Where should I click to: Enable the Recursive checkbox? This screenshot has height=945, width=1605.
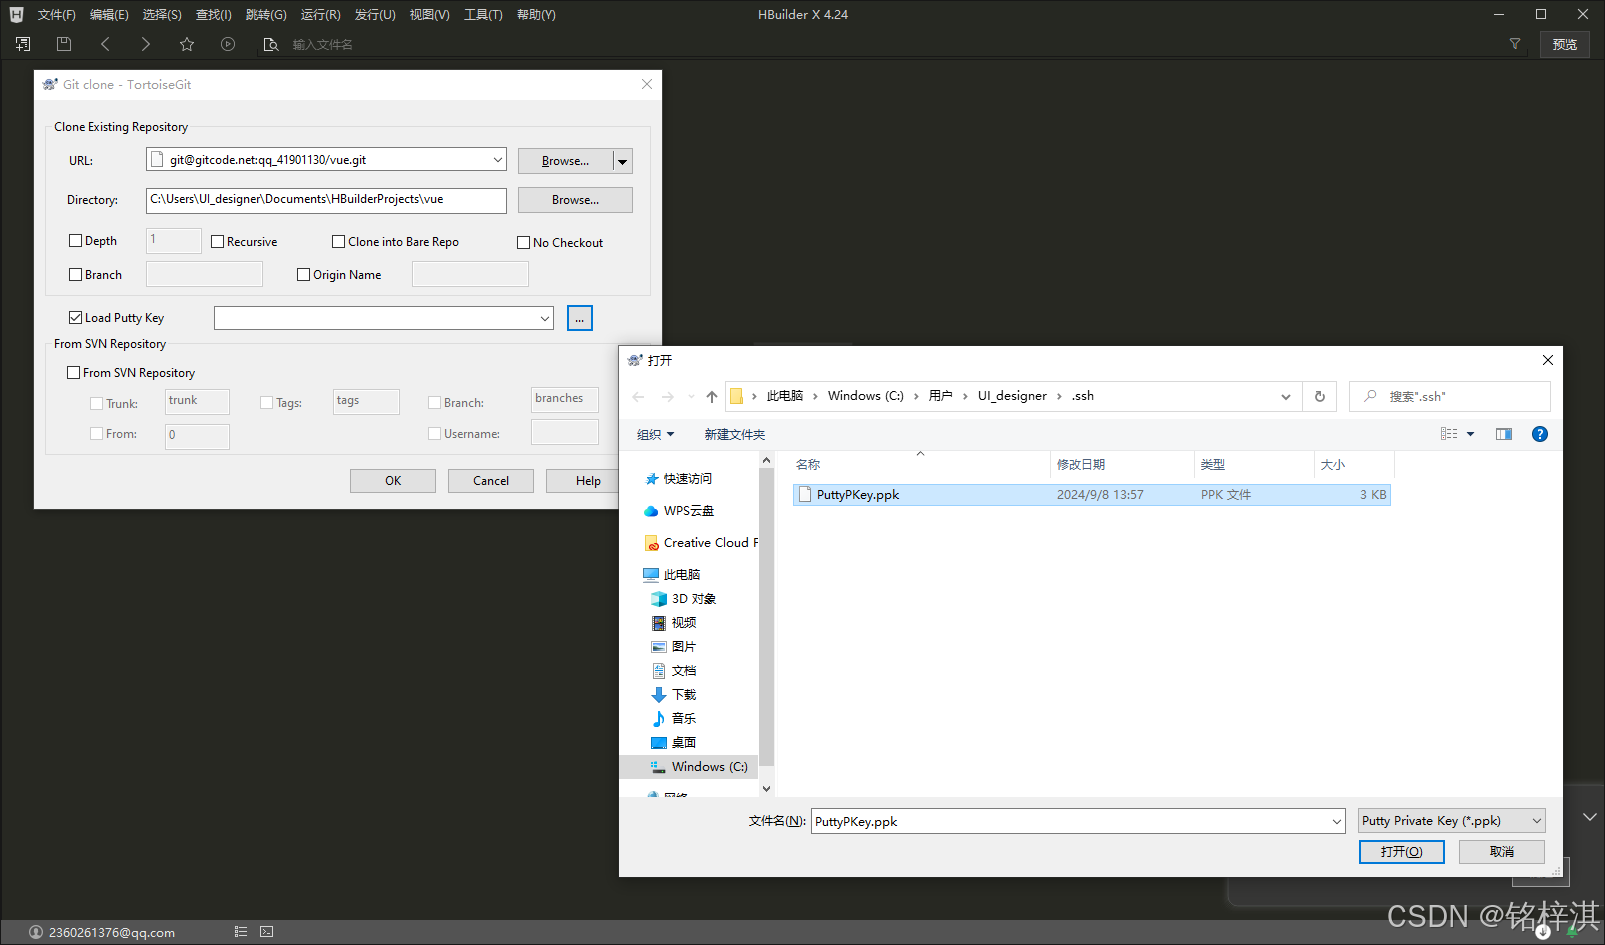[x=217, y=242]
